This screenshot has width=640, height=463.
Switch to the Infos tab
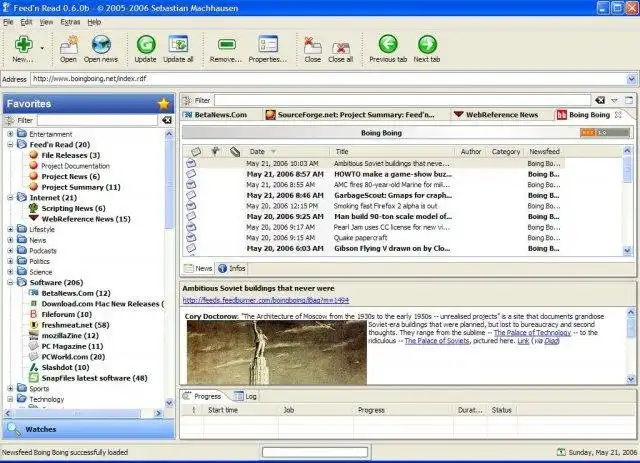pos(232,268)
